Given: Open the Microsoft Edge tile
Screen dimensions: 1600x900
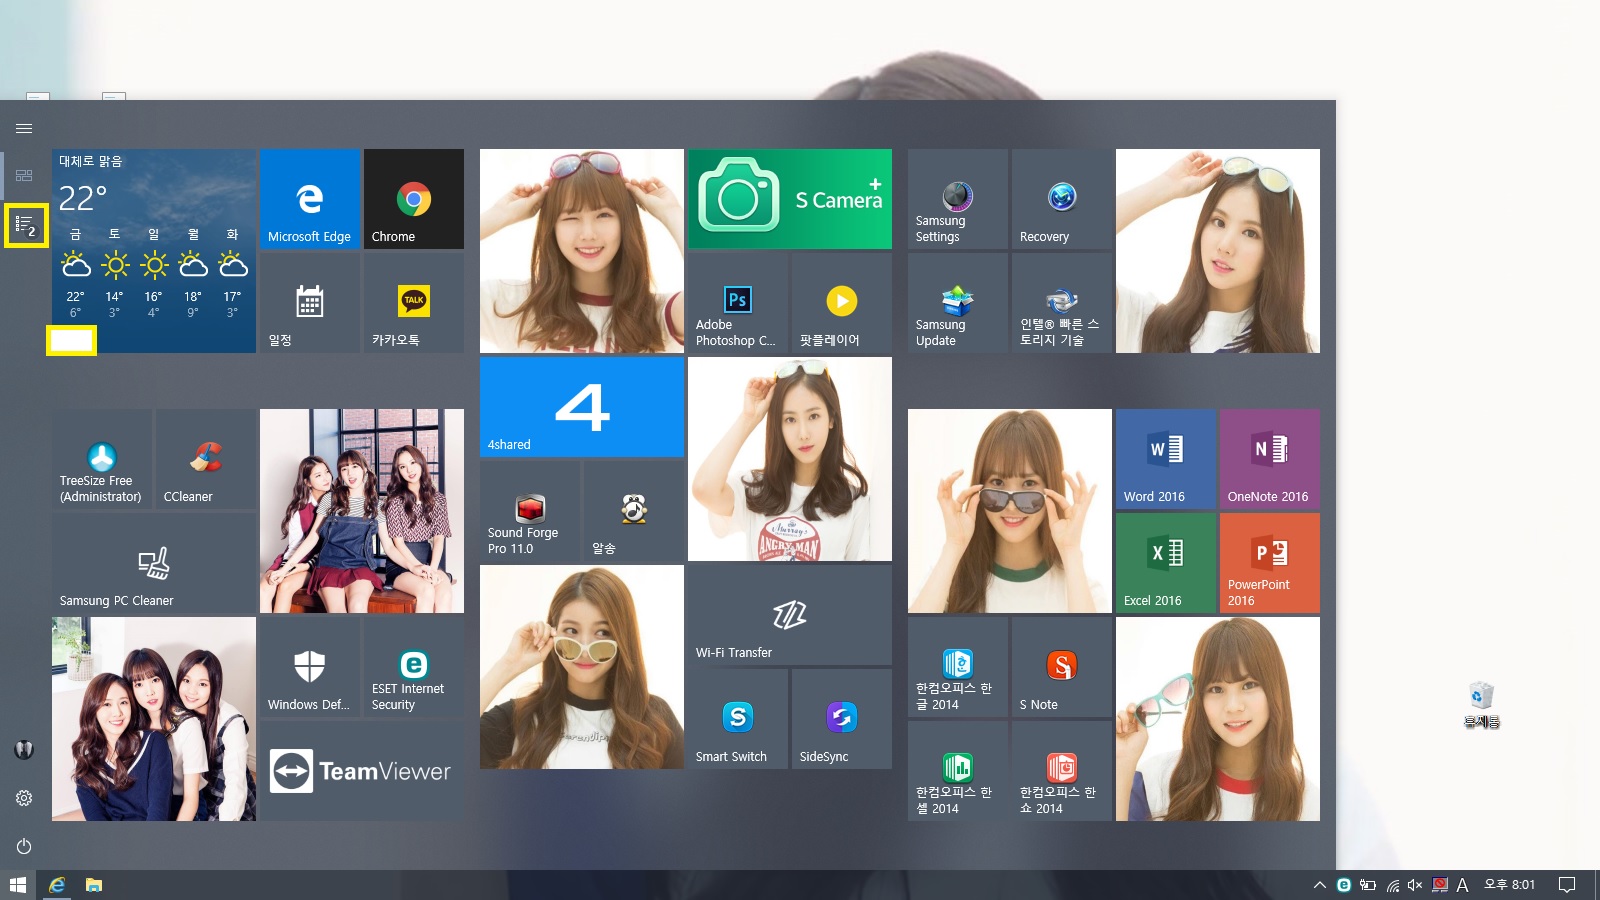Looking at the screenshot, I should (309, 199).
